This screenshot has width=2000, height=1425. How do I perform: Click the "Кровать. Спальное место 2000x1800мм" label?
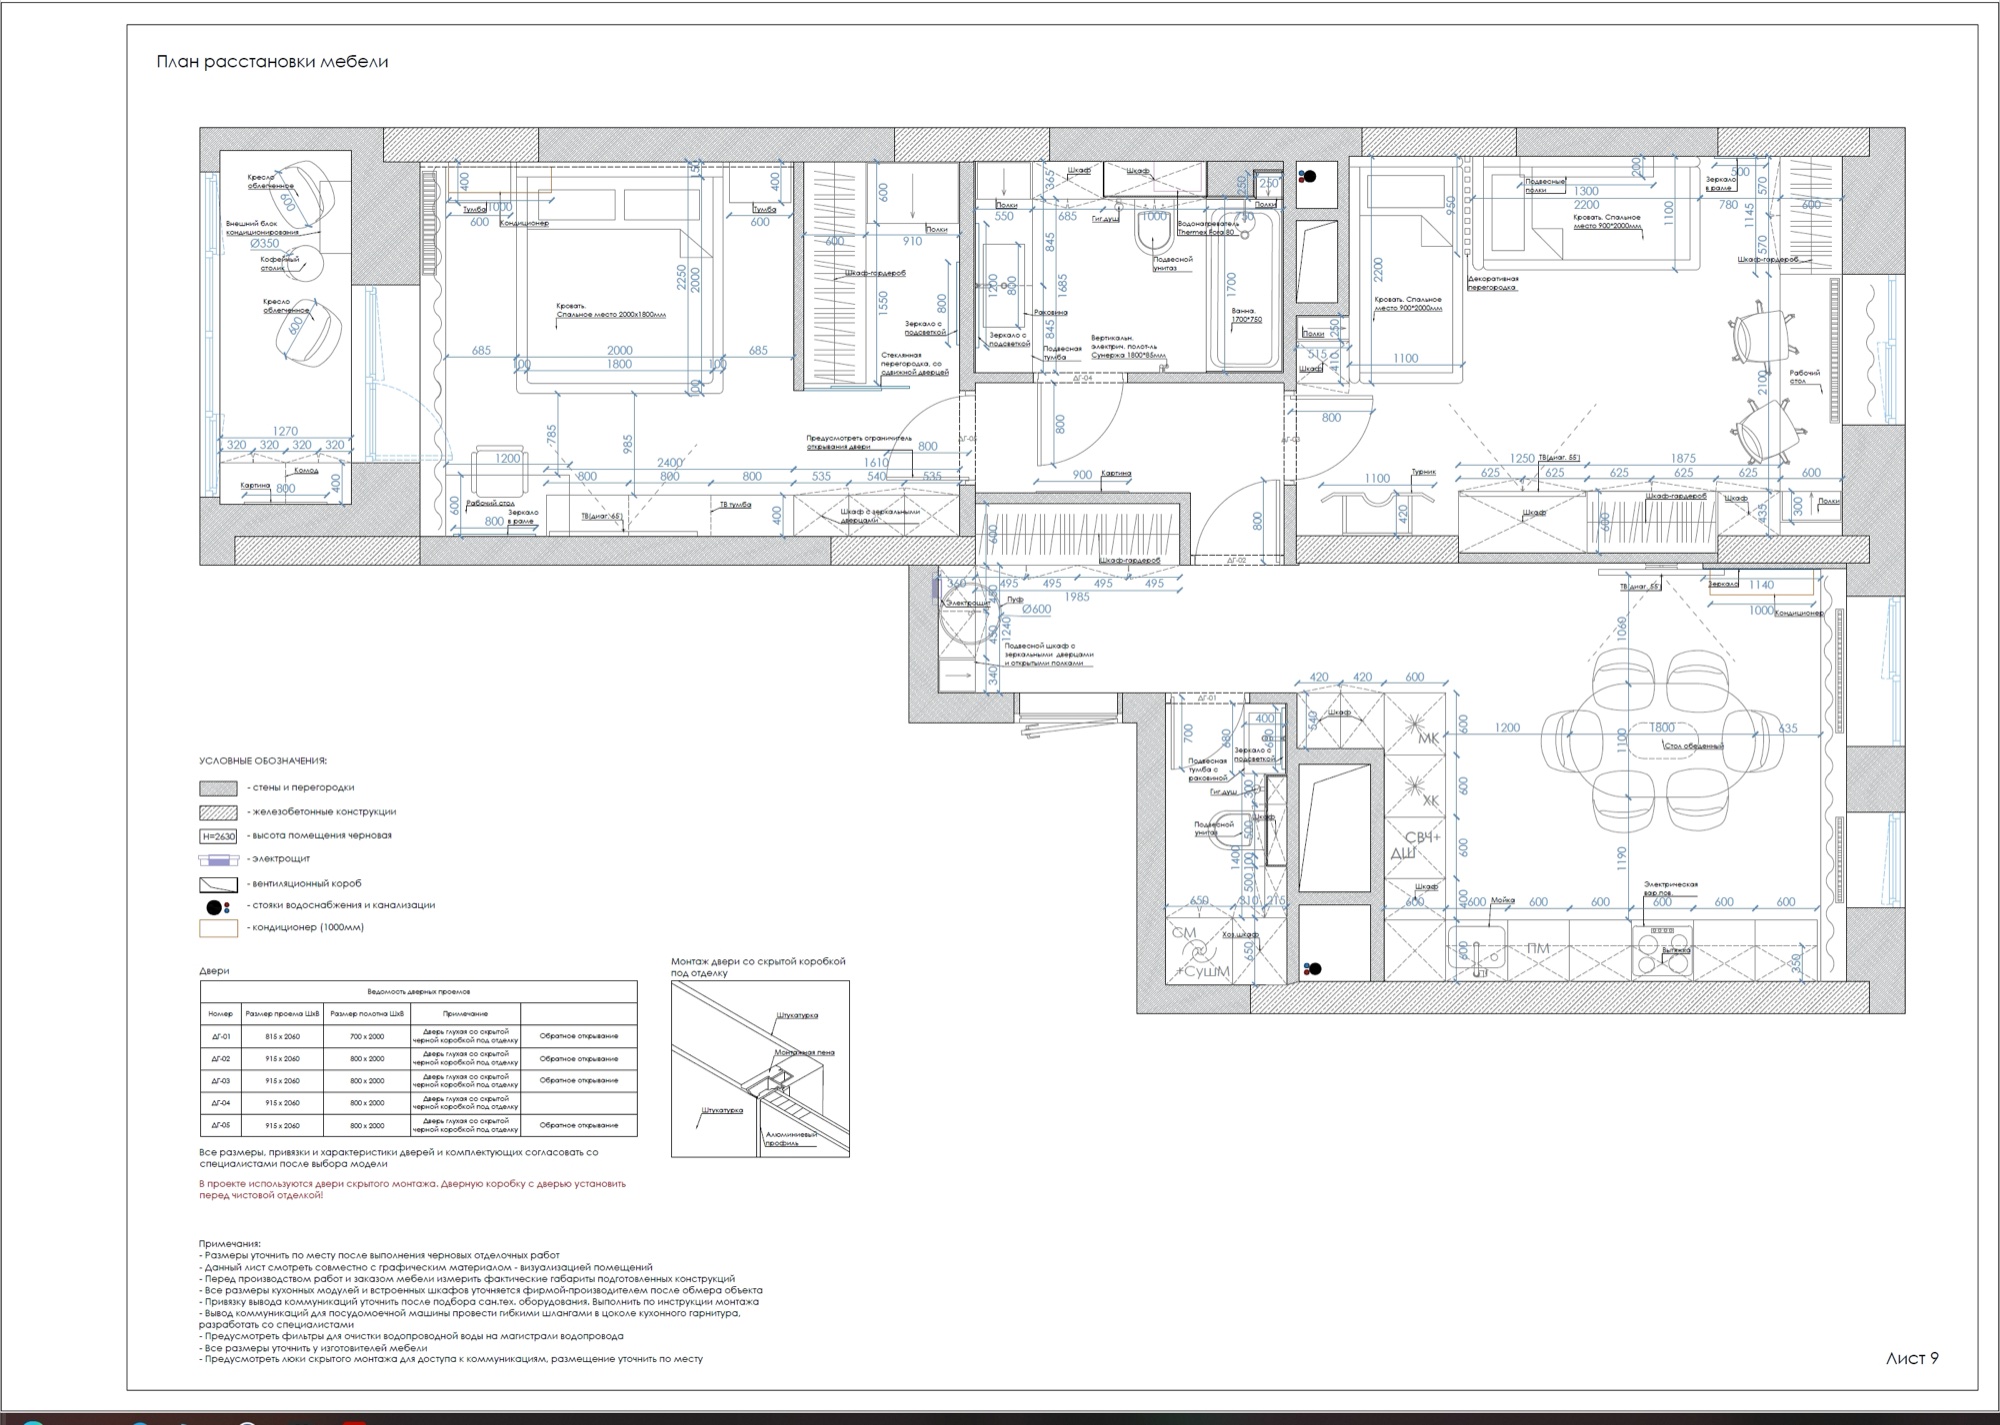pos(610,310)
